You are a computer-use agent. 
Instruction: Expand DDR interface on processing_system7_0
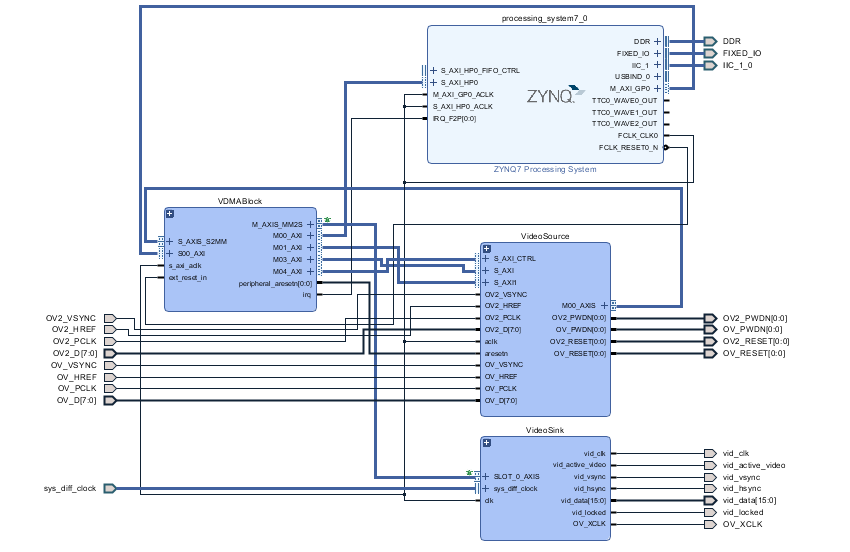tap(657, 41)
